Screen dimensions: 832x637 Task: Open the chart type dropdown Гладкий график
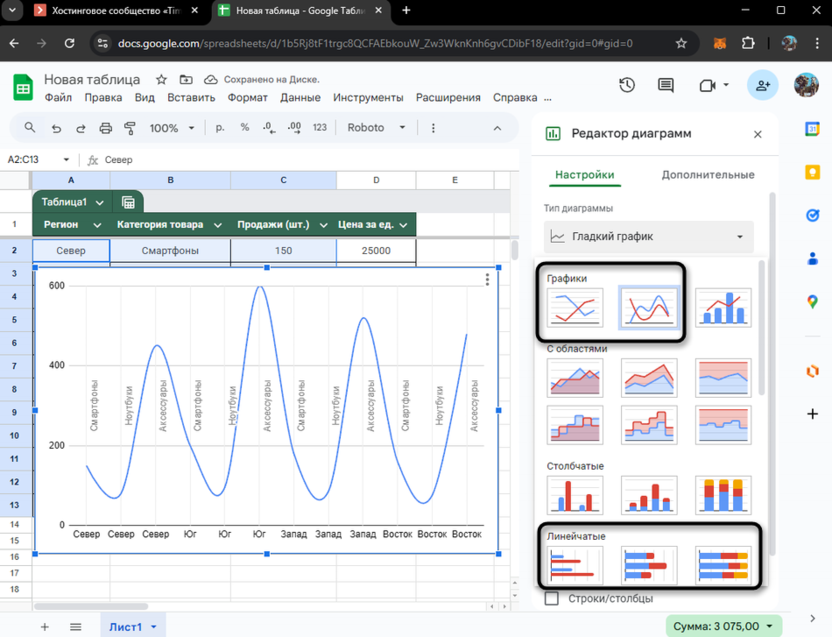coord(649,237)
